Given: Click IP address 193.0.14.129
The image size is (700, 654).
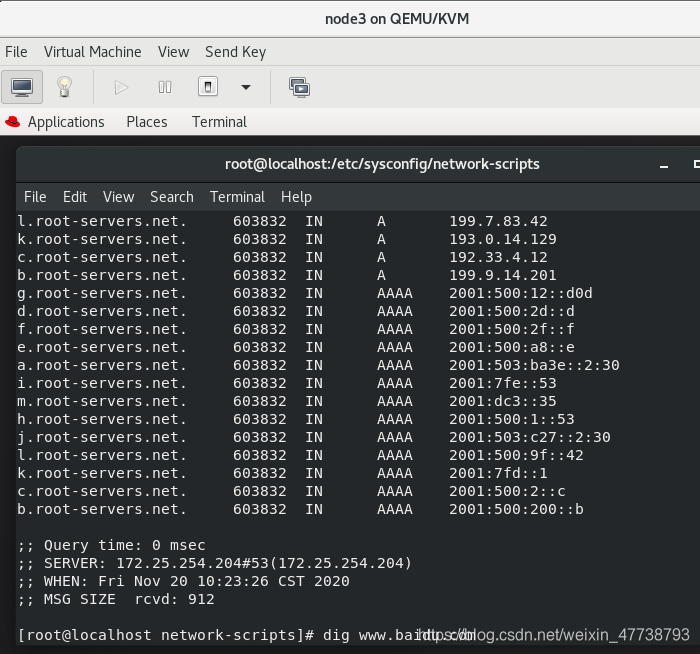Looking at the screenshot, I should 503,239.
